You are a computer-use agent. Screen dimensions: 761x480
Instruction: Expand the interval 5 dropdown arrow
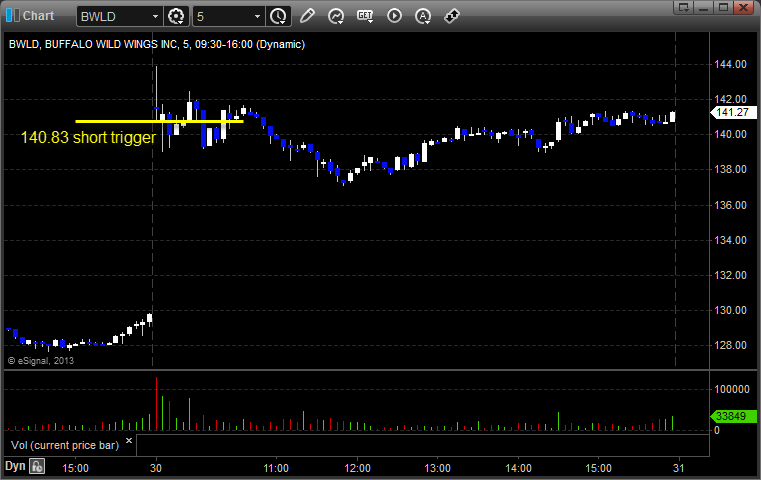(x=258, y=17)
